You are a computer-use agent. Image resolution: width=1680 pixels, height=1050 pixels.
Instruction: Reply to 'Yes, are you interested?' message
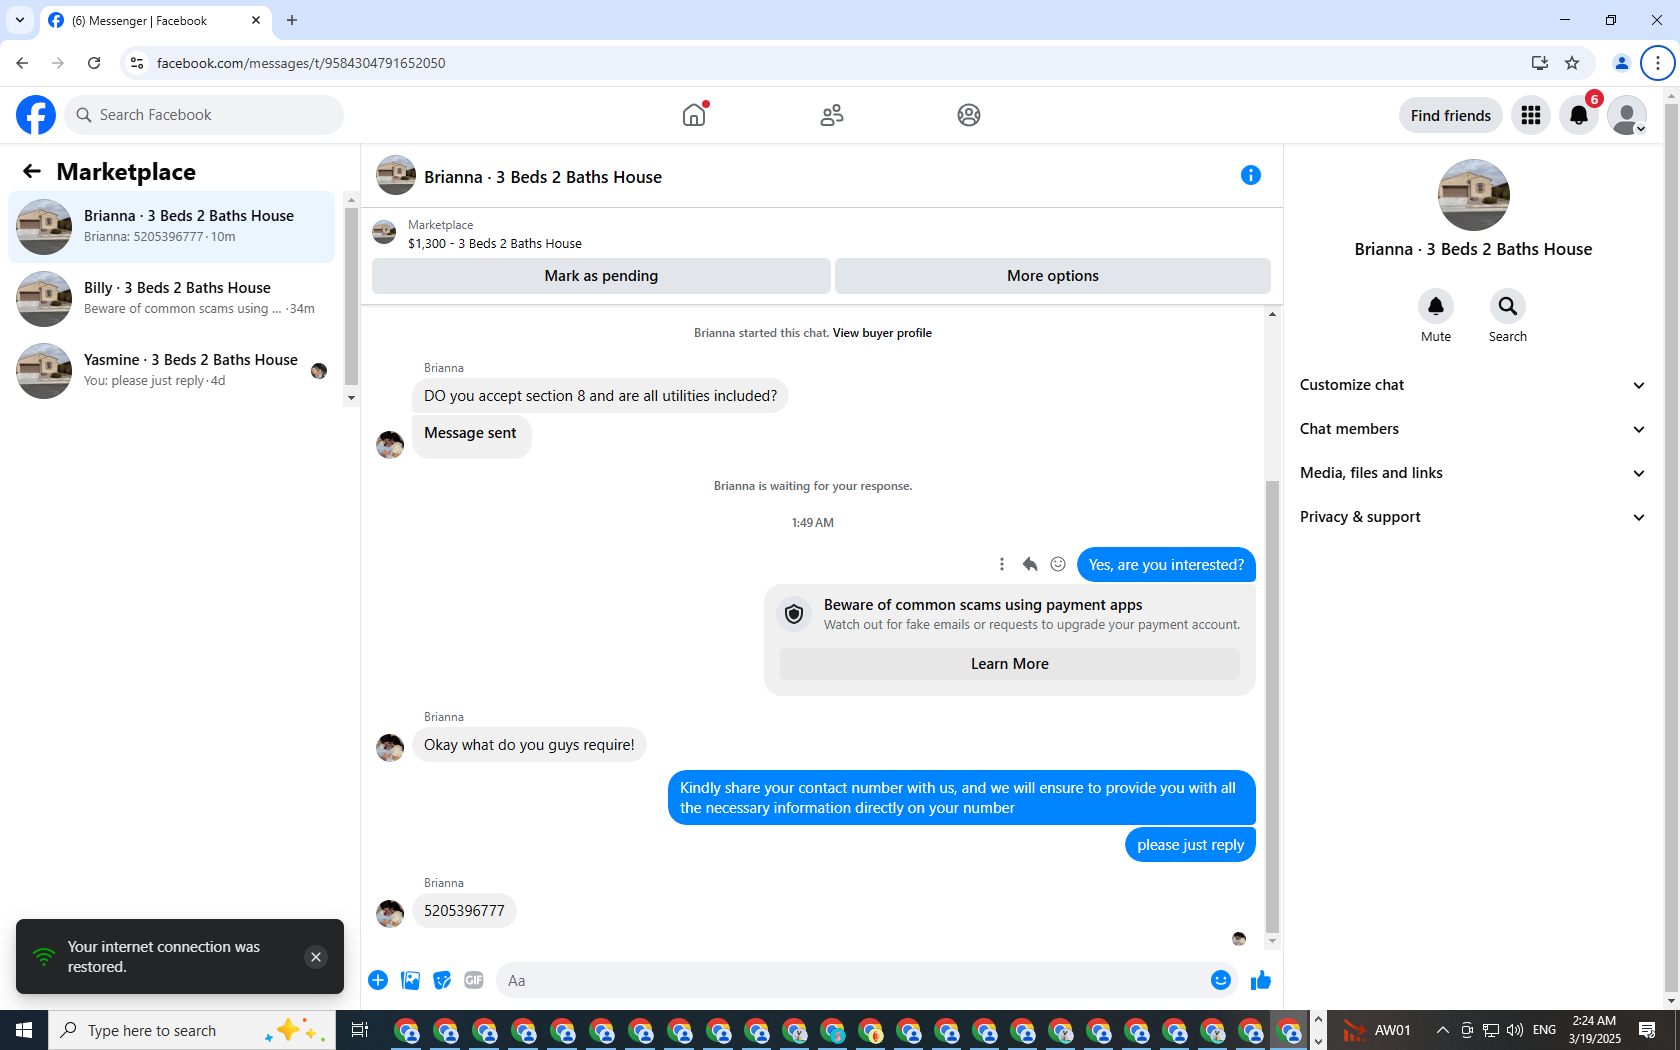[1030, 564]
